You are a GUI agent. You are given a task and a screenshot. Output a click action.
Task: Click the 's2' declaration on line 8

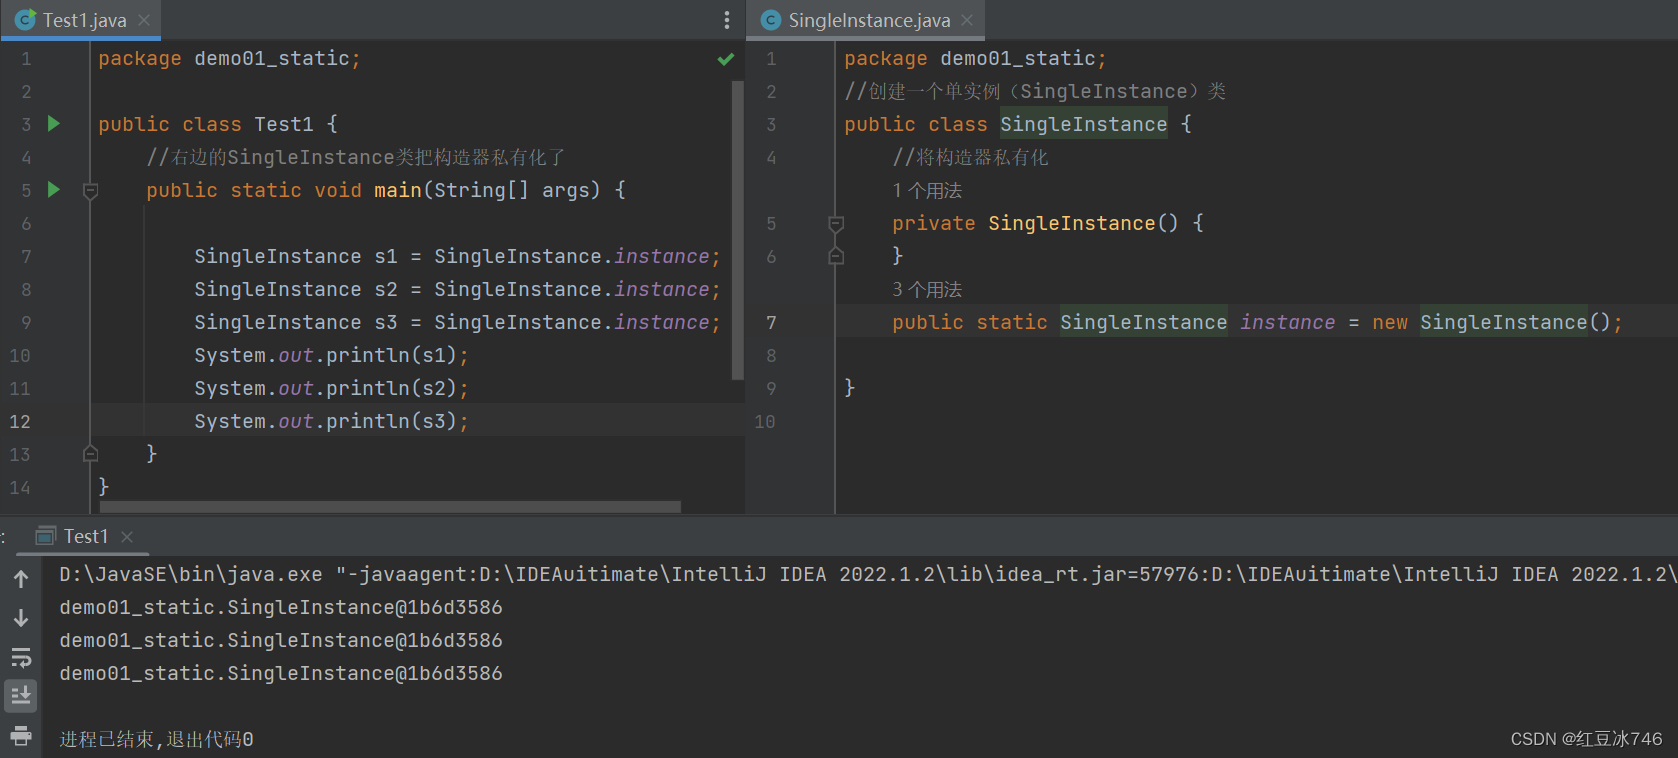pyautogui.click(x=386, y=289)
